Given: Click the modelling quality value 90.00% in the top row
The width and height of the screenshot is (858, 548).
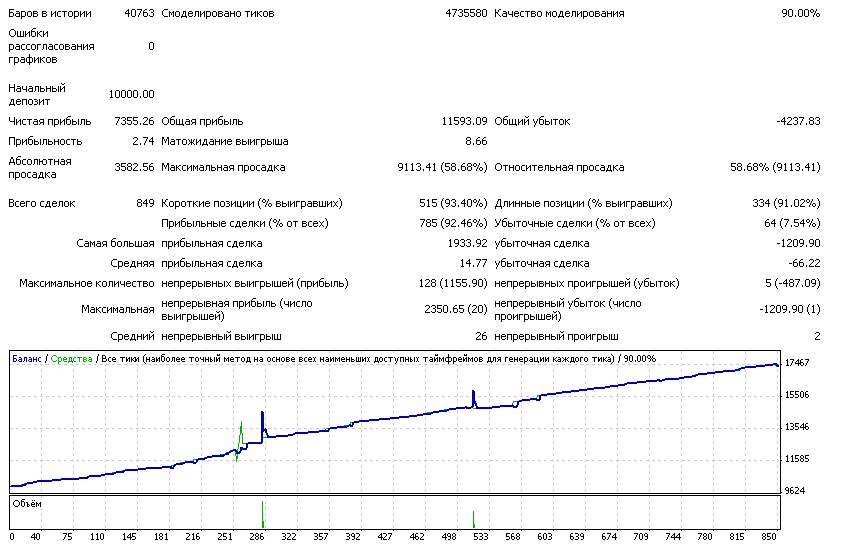Looking at the screenshot, I should click(x=801, y=13).
